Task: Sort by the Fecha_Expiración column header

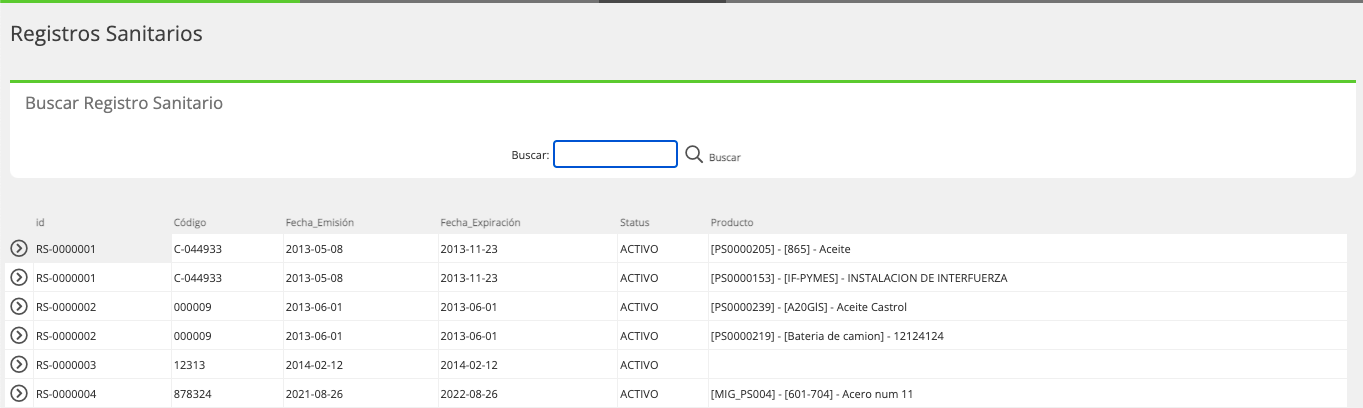Action: 480,222
